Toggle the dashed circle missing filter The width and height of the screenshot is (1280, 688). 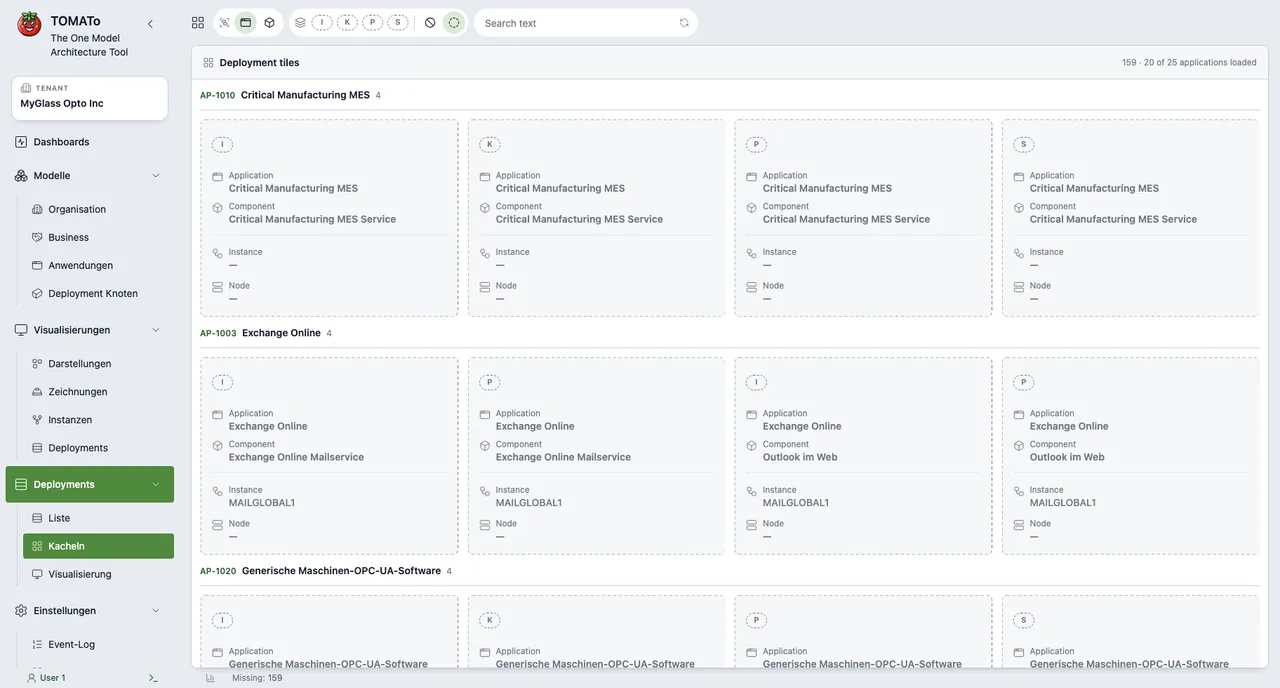point(454,23)
